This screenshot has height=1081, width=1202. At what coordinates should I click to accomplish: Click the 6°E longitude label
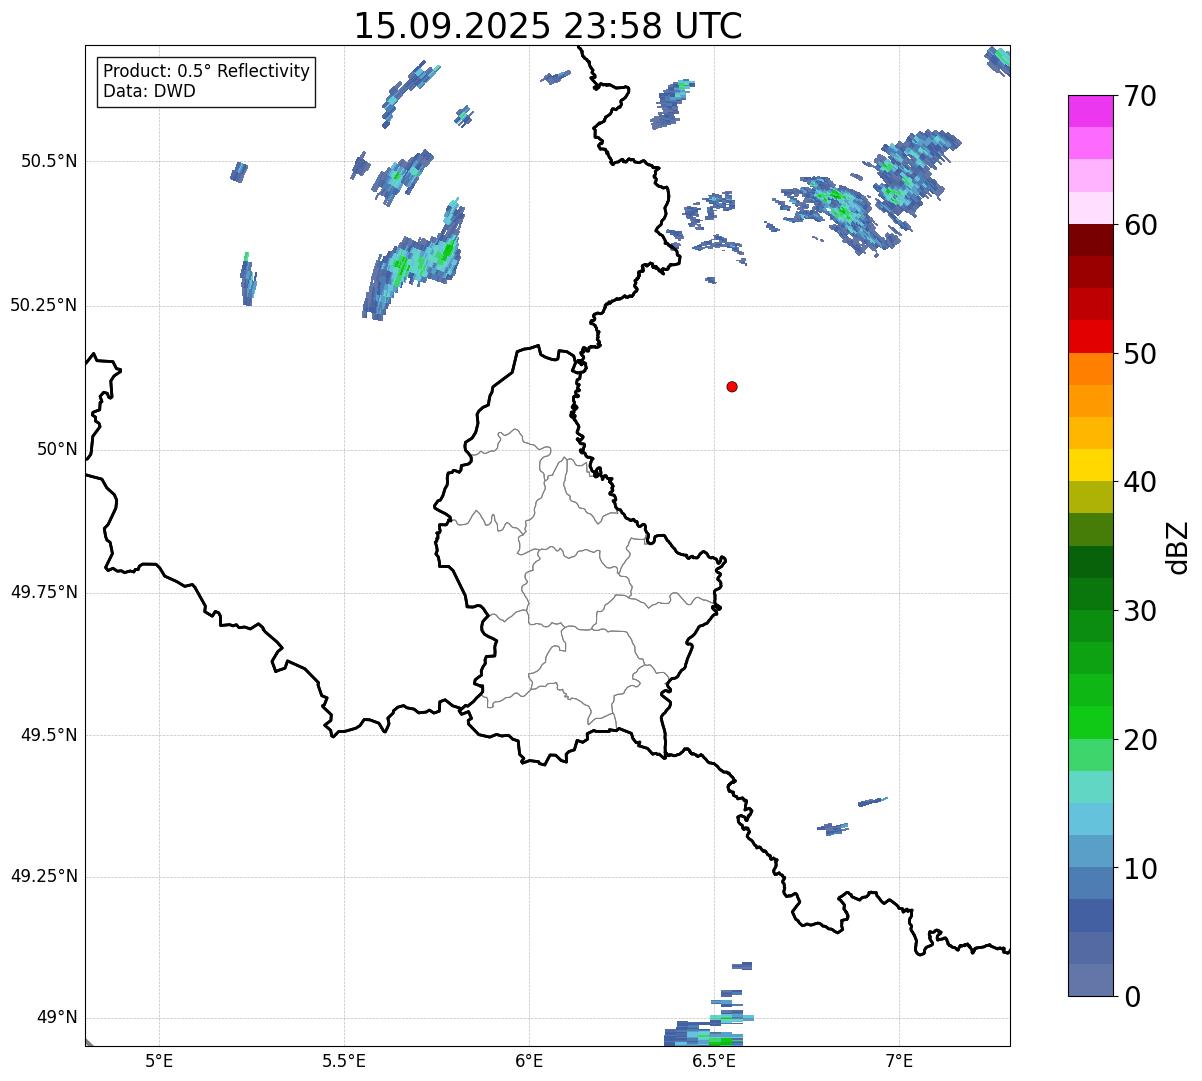tap(529, 1060)
